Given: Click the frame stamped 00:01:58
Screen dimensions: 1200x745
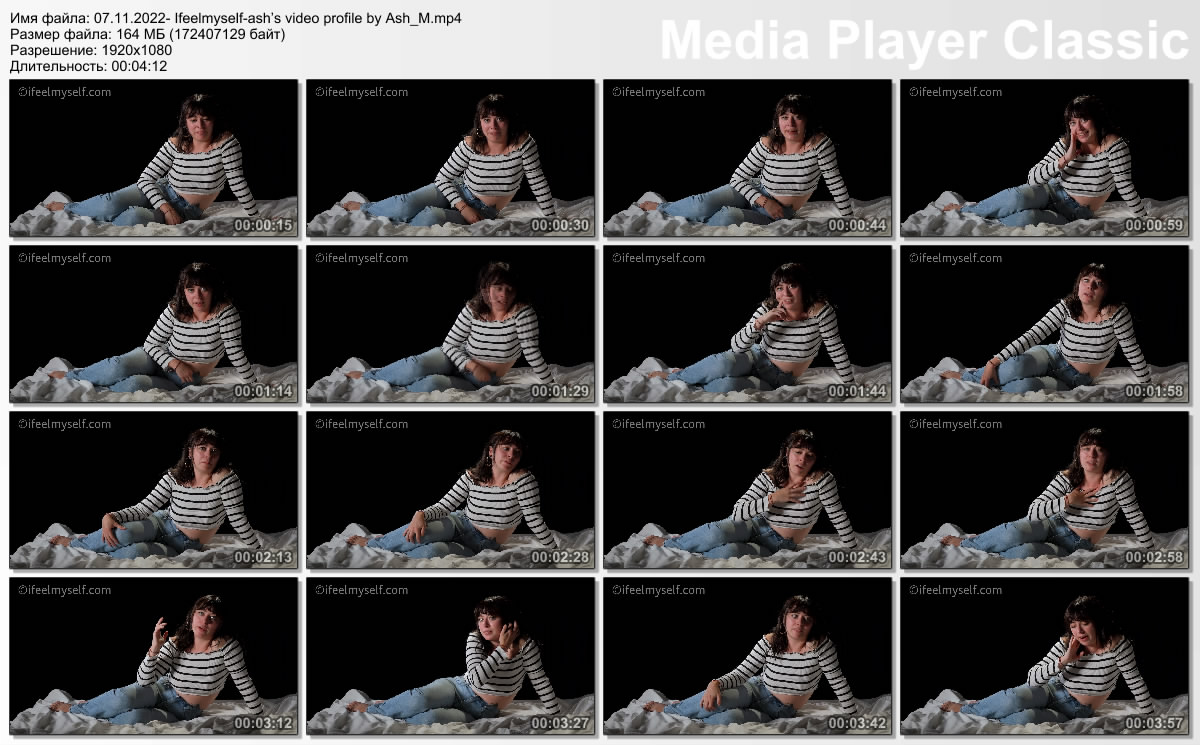Looking at the screenshot, I should 1045,324.
